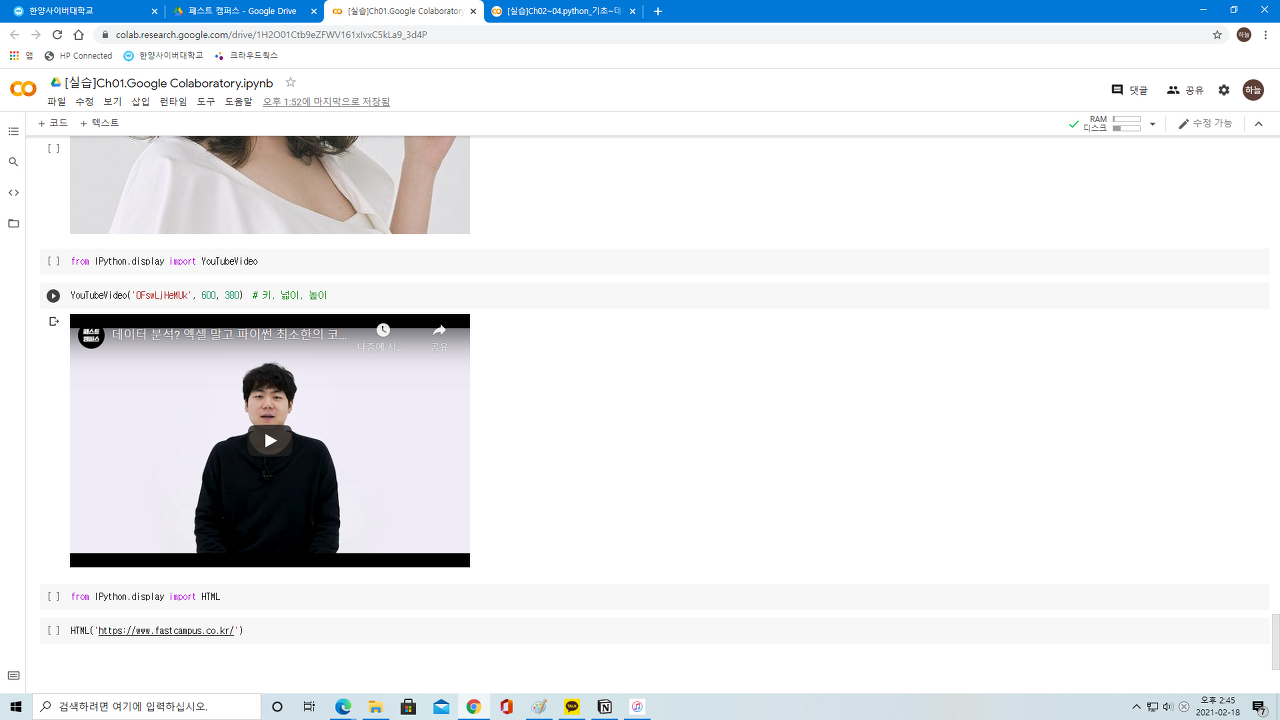Image resolution: width=1280 pixels, height=720 pixels.
Task: Click the notebook vertical scrollbar
Action: click(1275, 642)
